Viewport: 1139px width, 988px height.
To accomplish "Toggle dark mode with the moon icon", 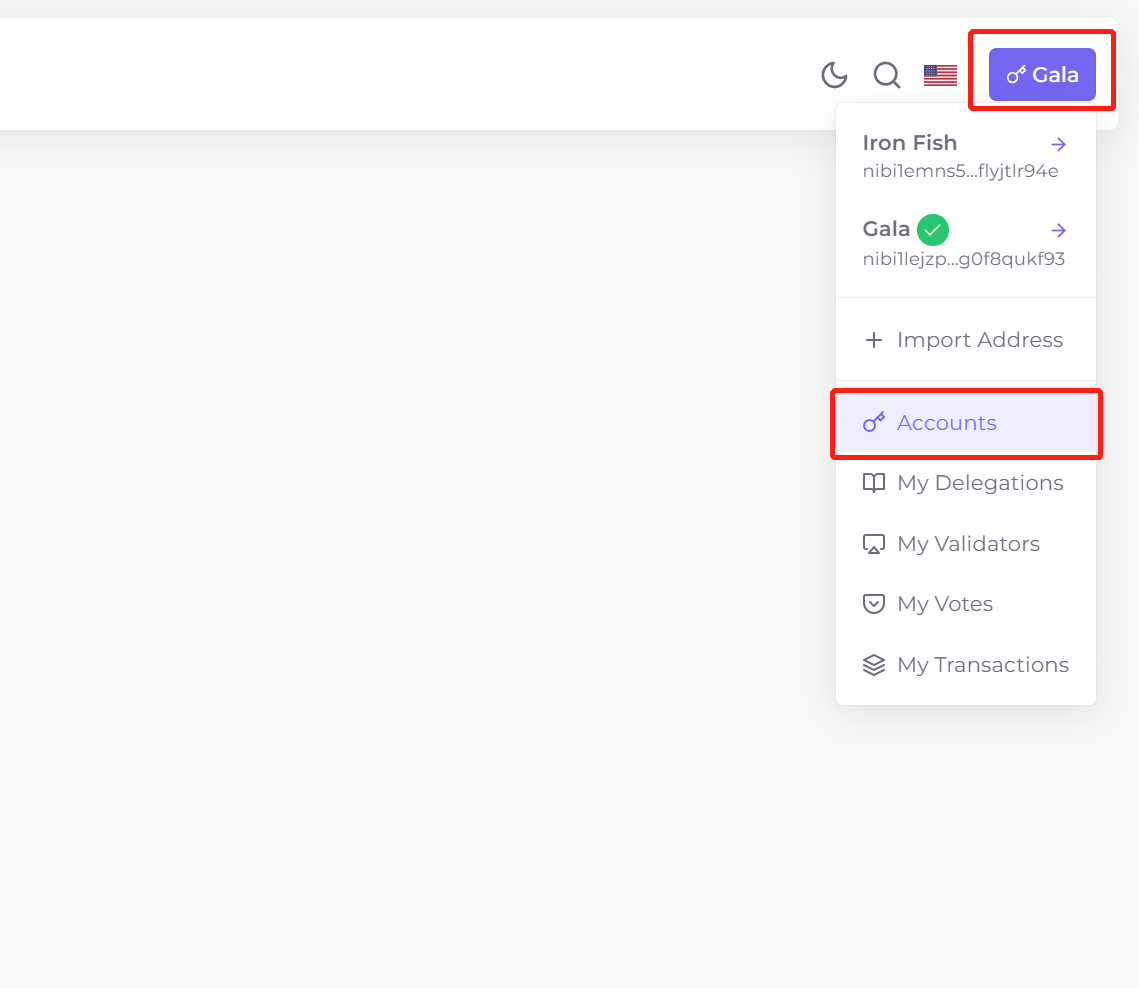I will 834,75.
